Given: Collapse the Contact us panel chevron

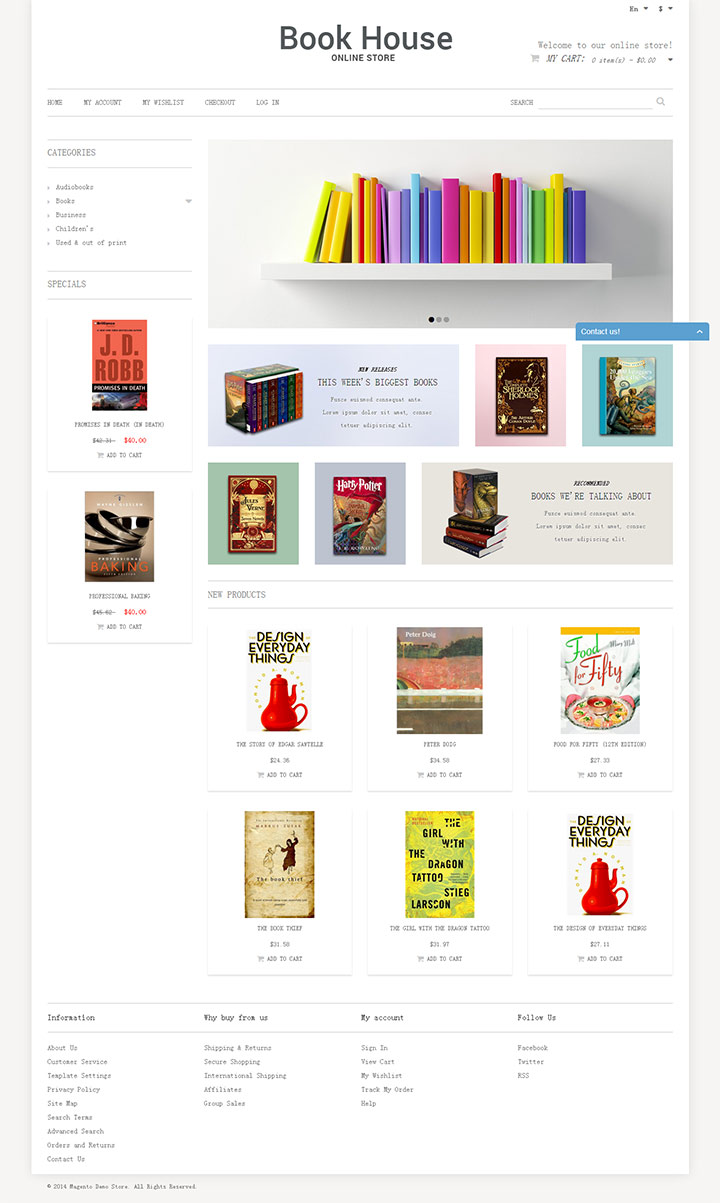Looking at the screenshot, I should pyautogui.click(x=700, y=331).
